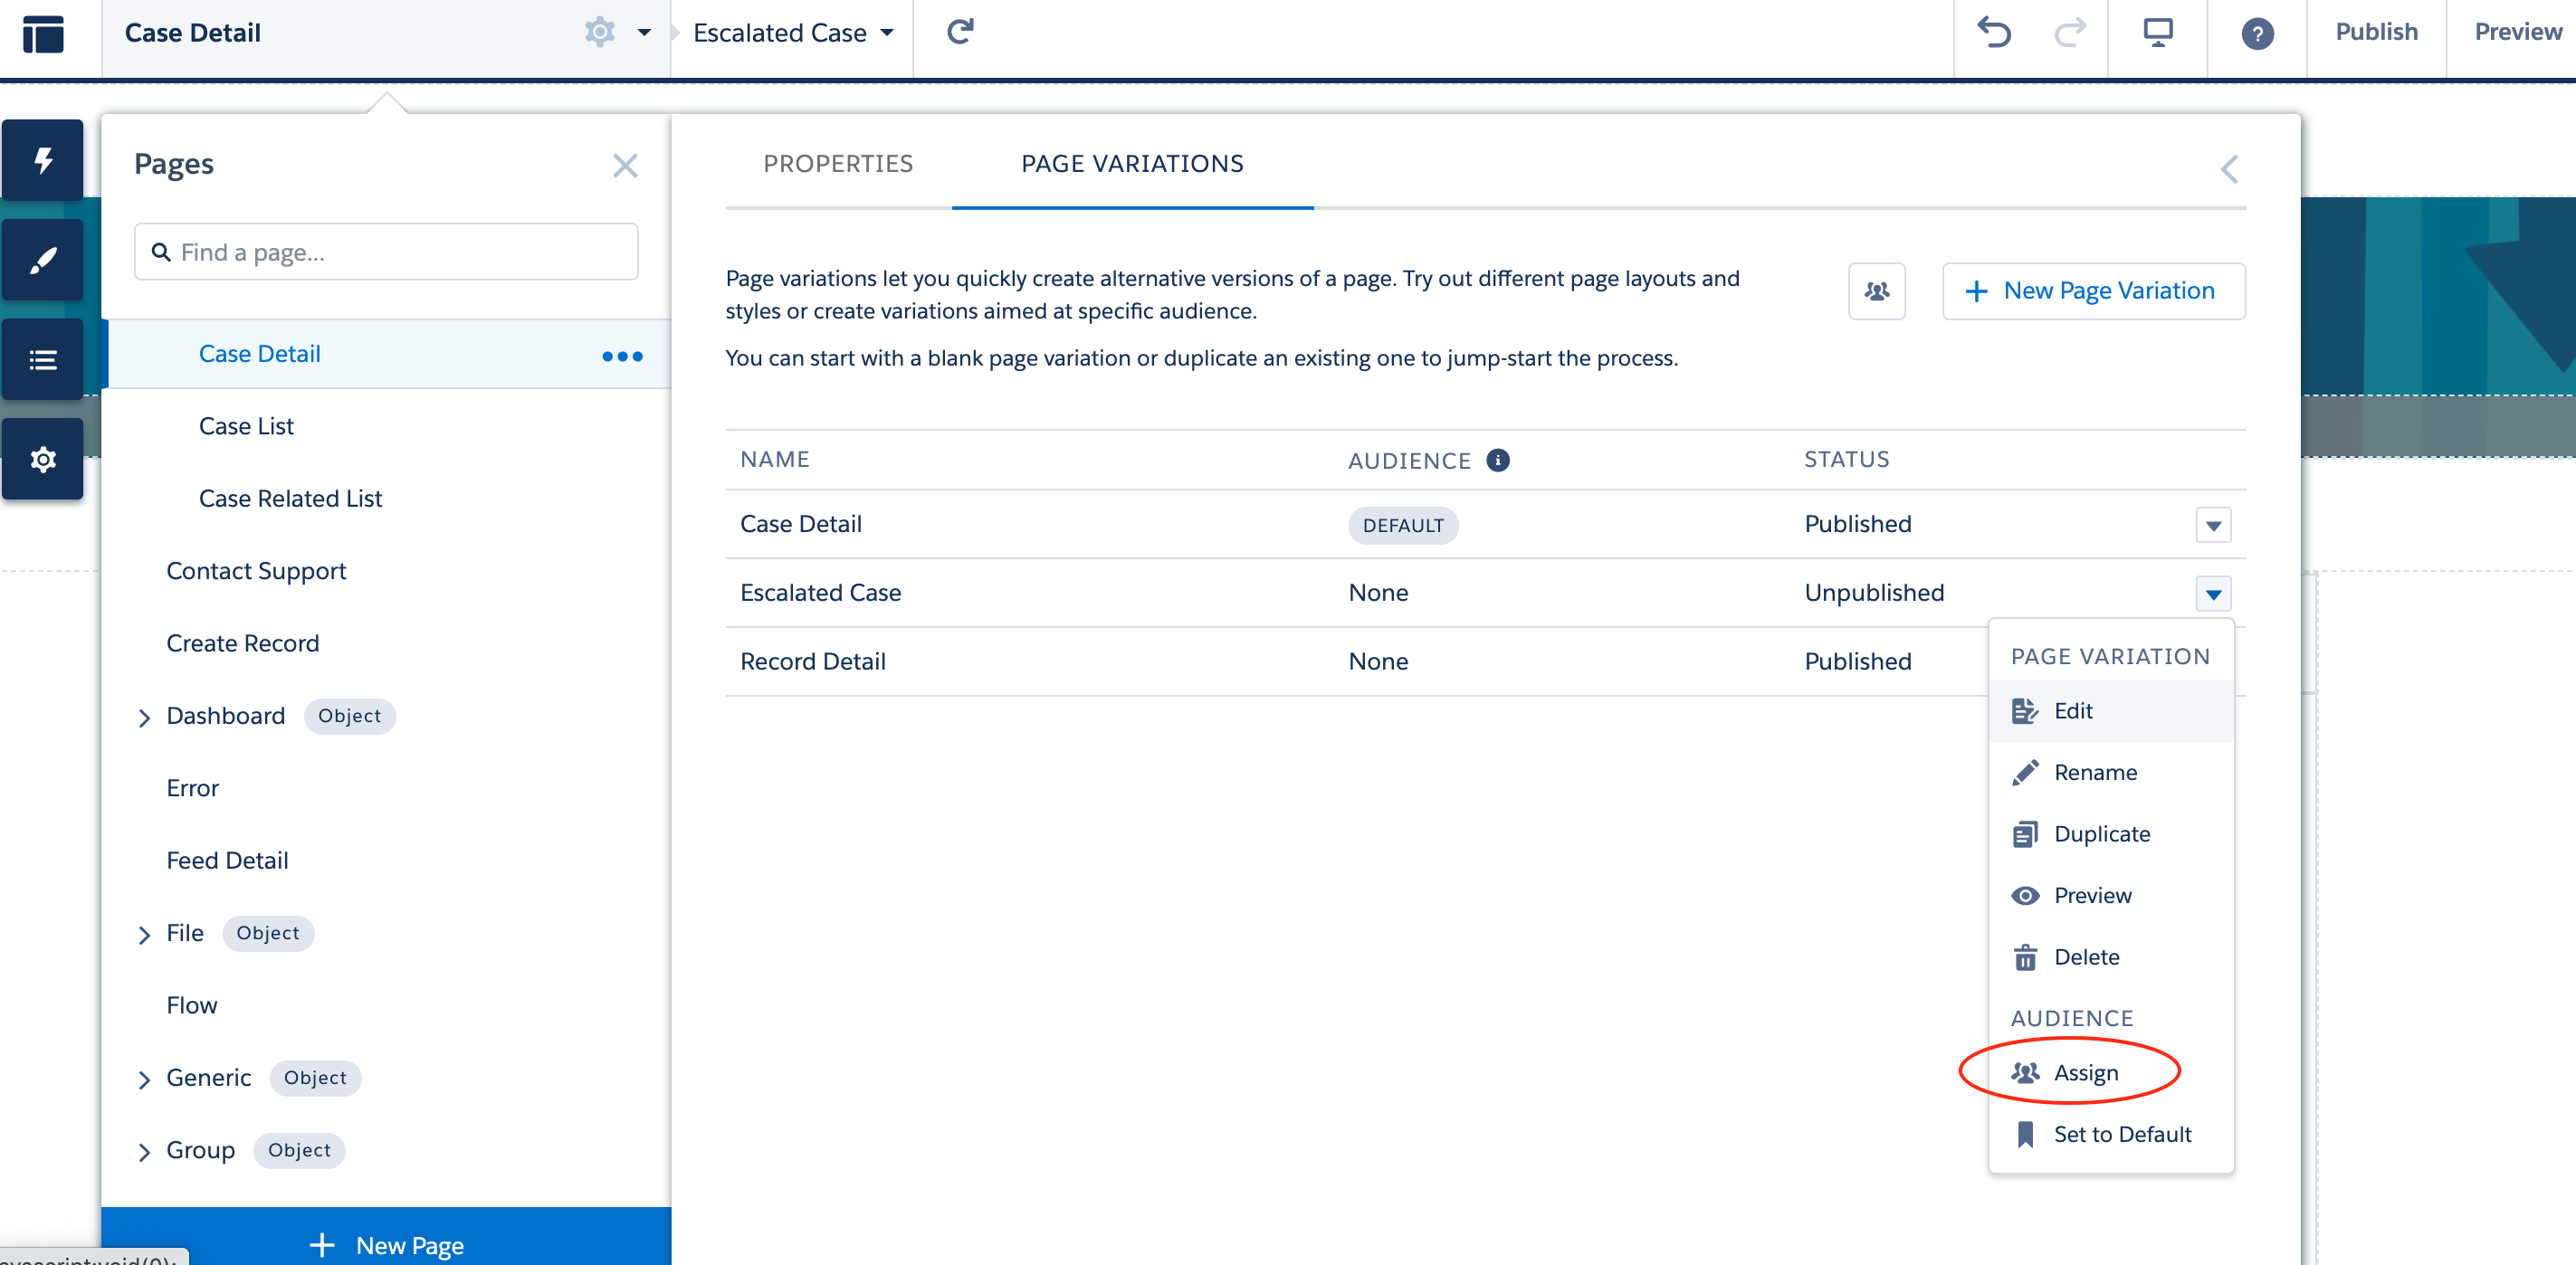The image size is (2576, 1265).
Task: Redo the last change
Action: 2070,32
